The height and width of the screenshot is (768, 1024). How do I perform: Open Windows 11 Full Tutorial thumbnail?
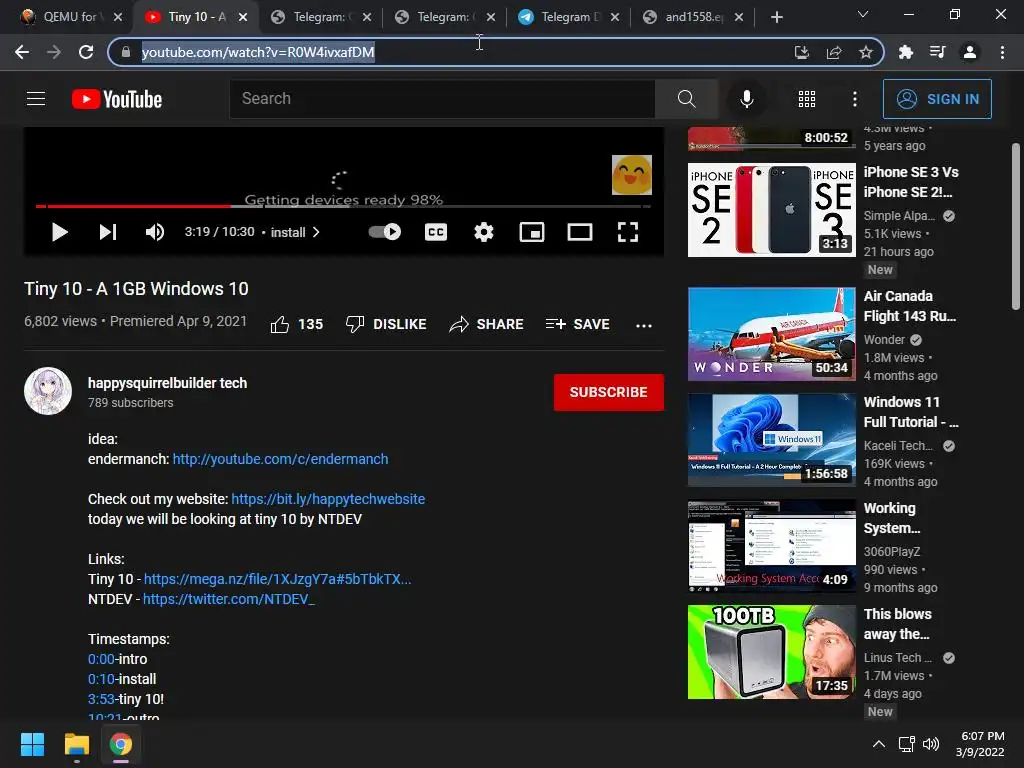pyautogui.click(x=771, y=440)
